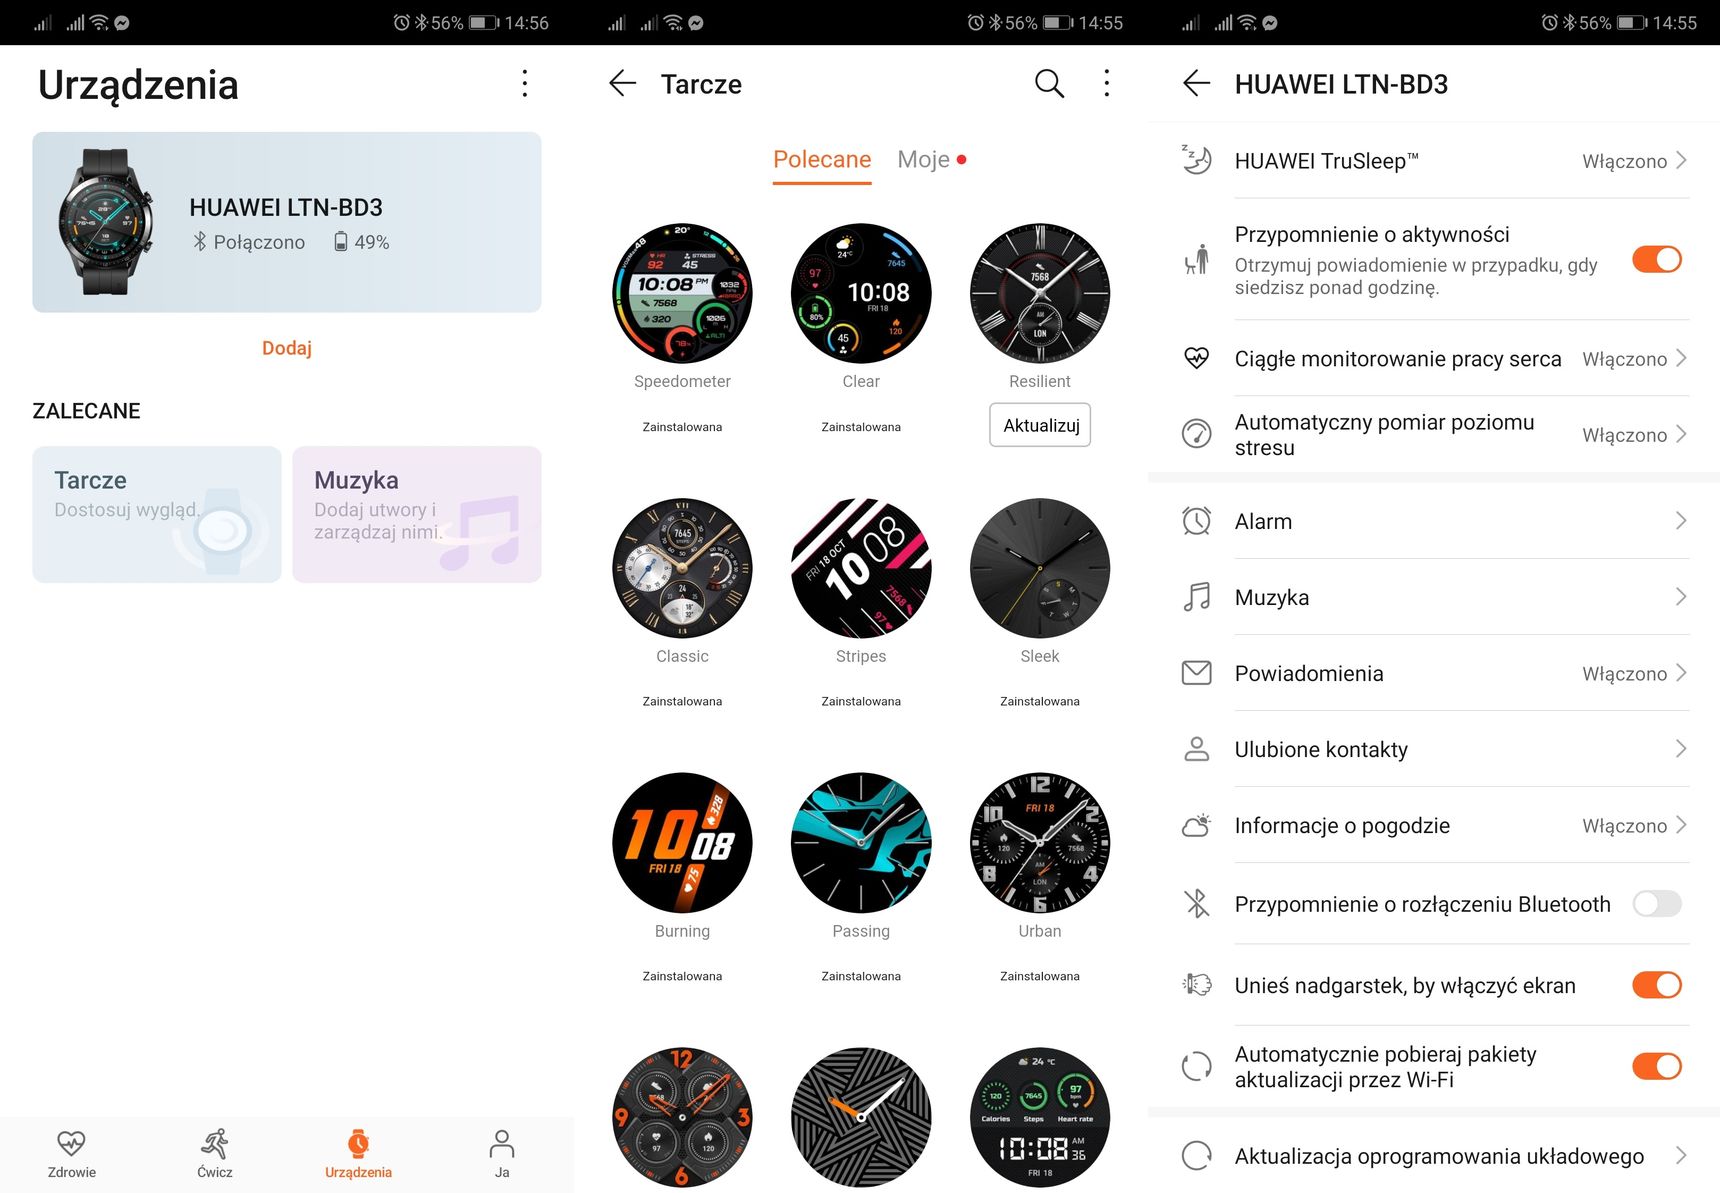This screenshot has width=1720, height=1193.
Task: Tap the Powiadomienia envelope icon
Action: click(x=1196, y=673)
